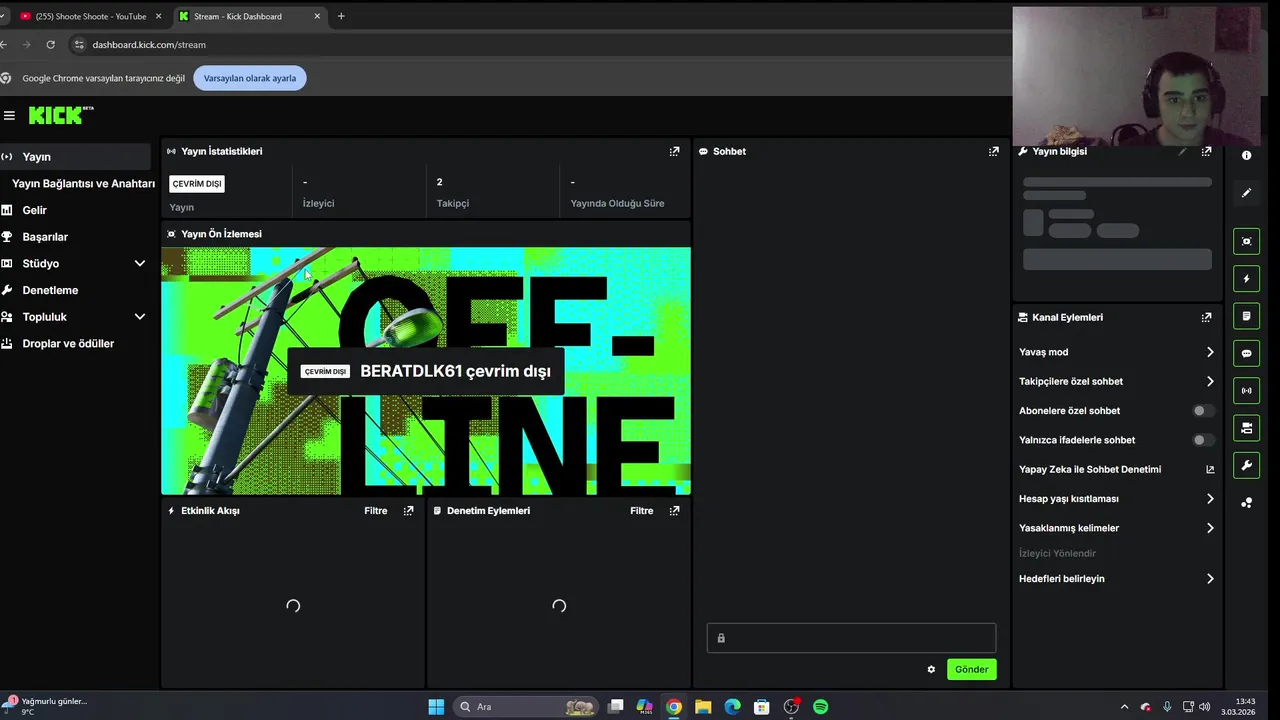
Task: Open chat settings gear next to Gönder
Action: (x=931, y=669)
